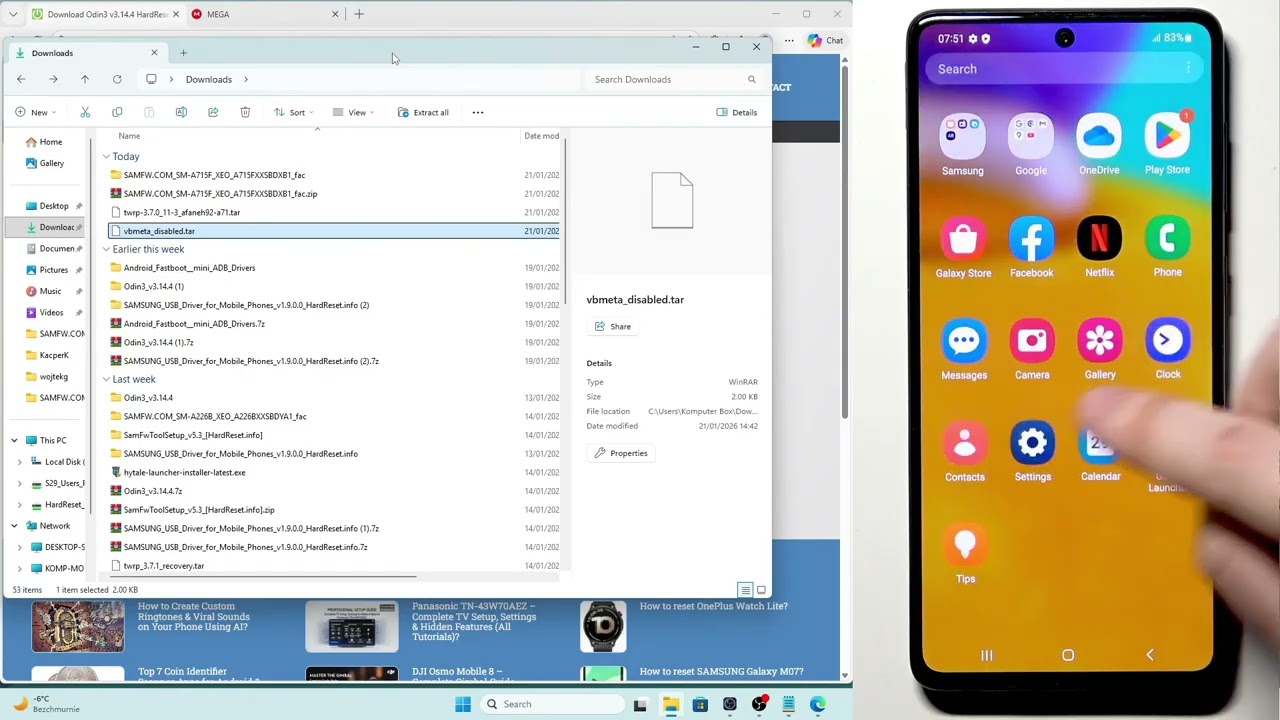1280x720 pixels.
Task: Click the Search Downloads field
Action: tap(675, 79)
